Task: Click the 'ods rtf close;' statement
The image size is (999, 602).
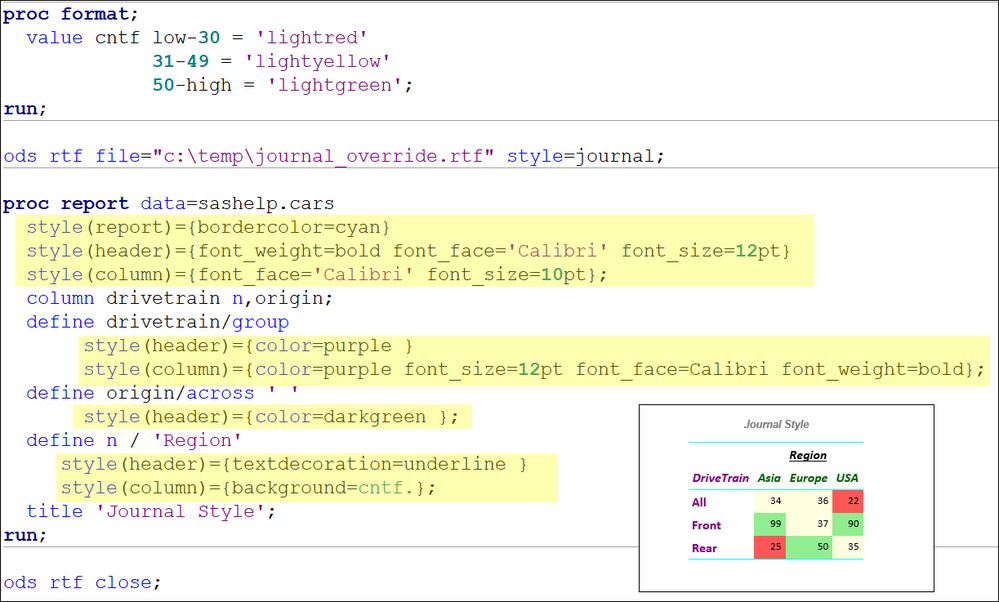Action: point(82,582)
